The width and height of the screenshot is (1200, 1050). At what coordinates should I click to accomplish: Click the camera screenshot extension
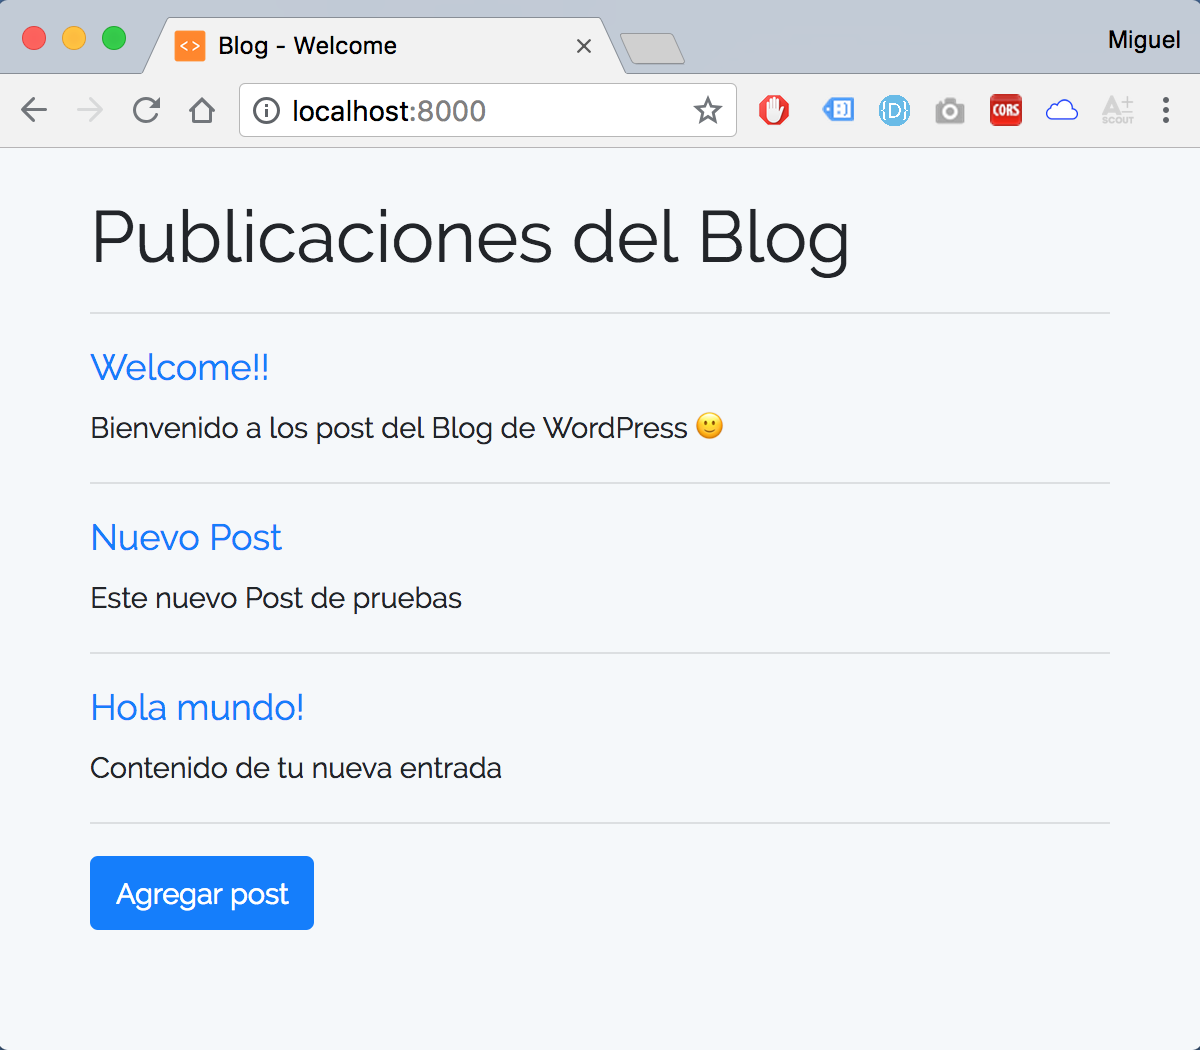(x=950, y=110)
